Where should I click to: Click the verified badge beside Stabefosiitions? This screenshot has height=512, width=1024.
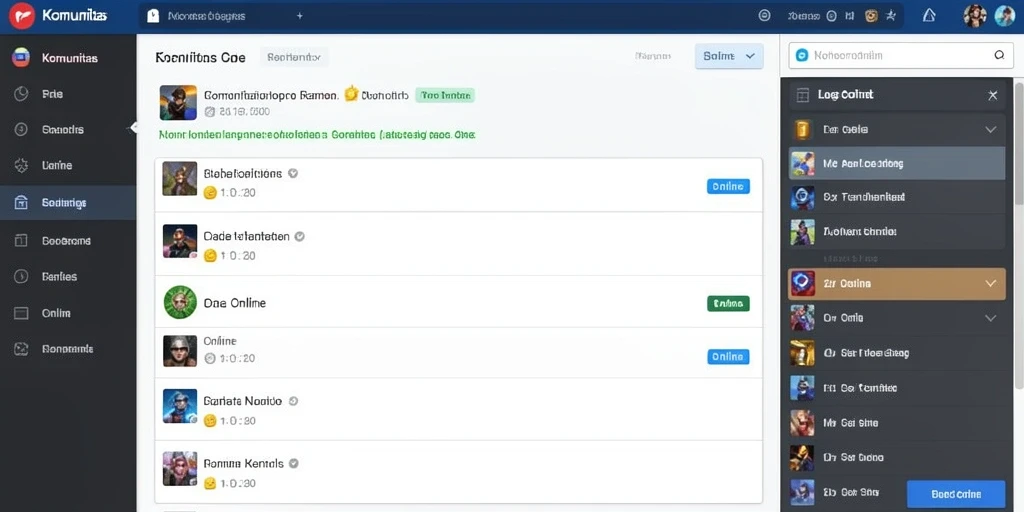293,174
